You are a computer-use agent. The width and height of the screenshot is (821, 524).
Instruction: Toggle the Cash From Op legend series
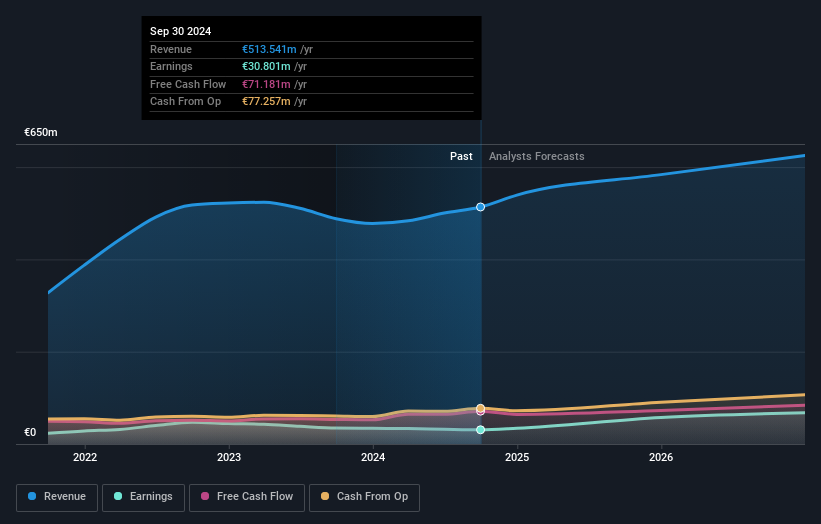tap(364, 497)
